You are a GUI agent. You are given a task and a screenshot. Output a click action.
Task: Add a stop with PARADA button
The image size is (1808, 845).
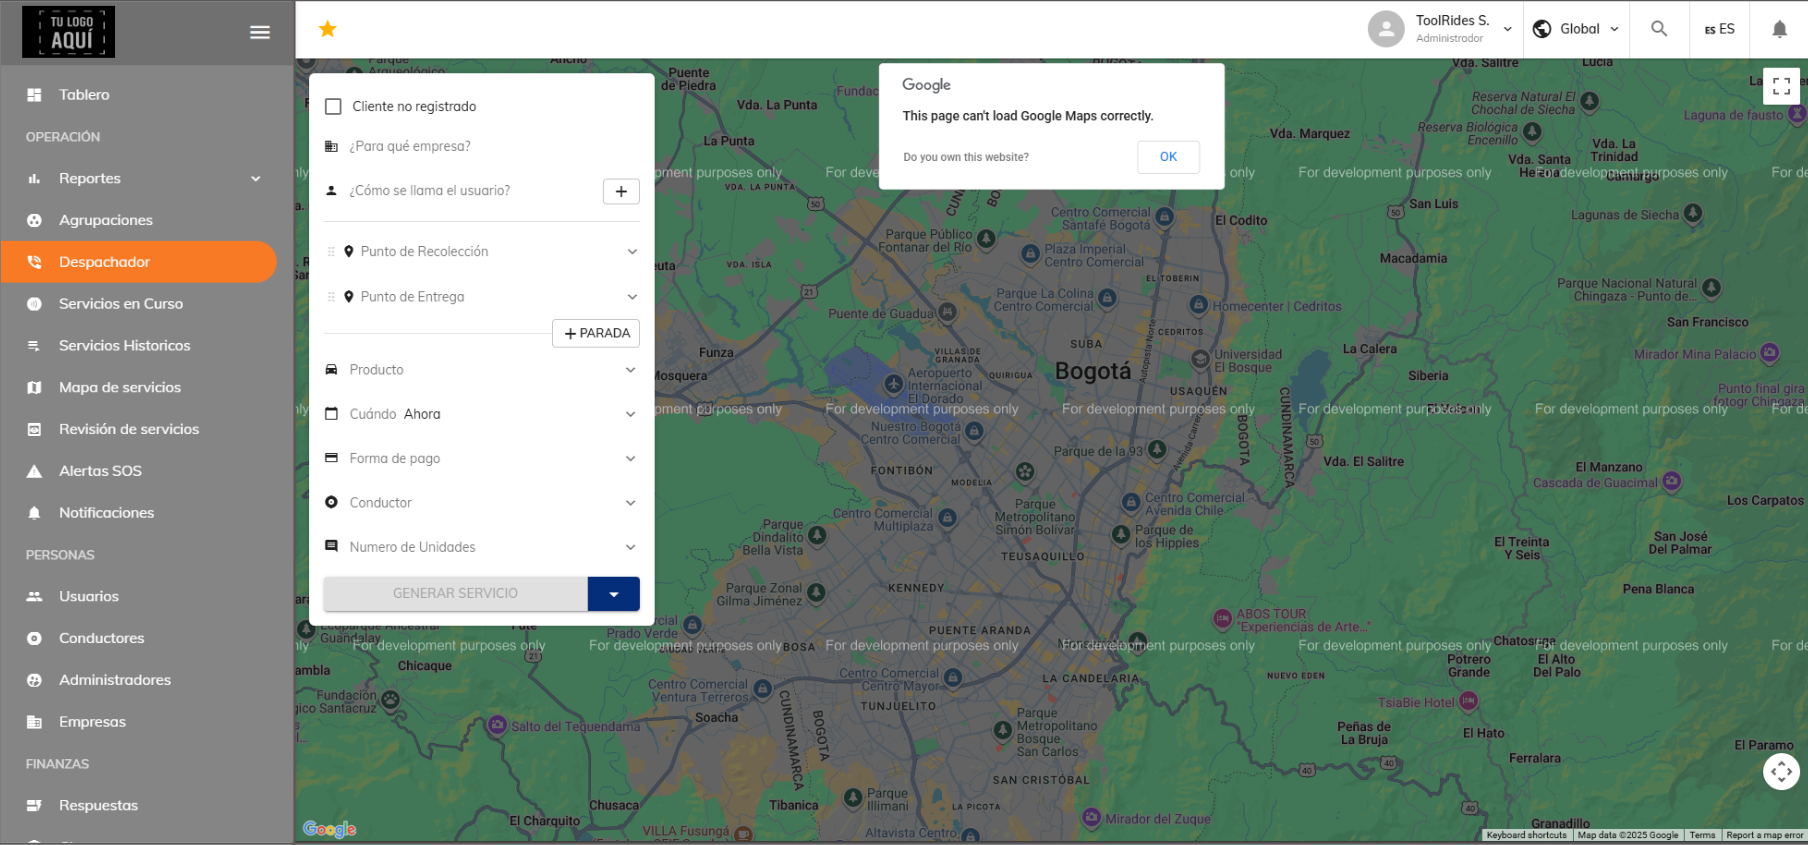pos(596,333)
